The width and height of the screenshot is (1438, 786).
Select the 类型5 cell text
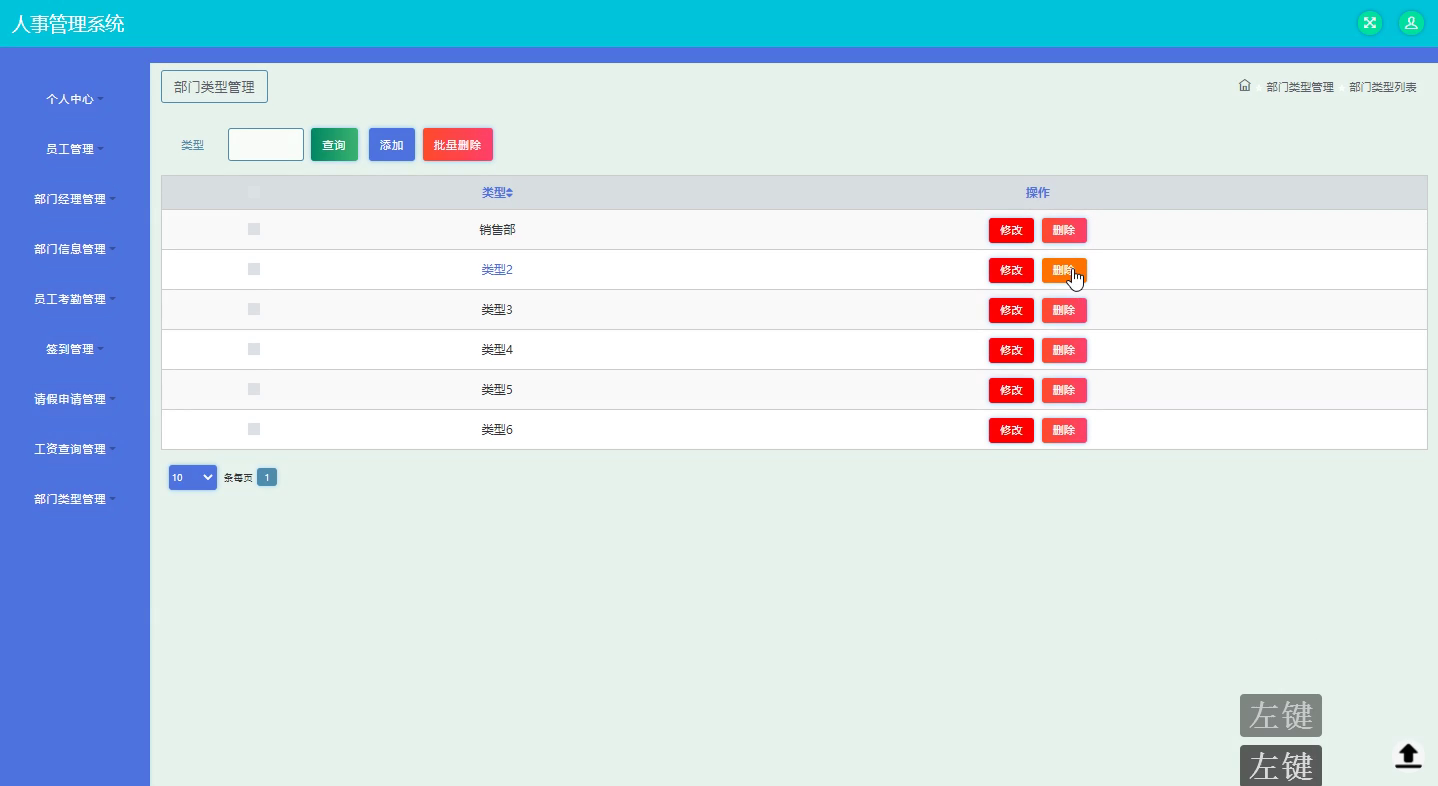pyautogui.click(x=497, y=389)
